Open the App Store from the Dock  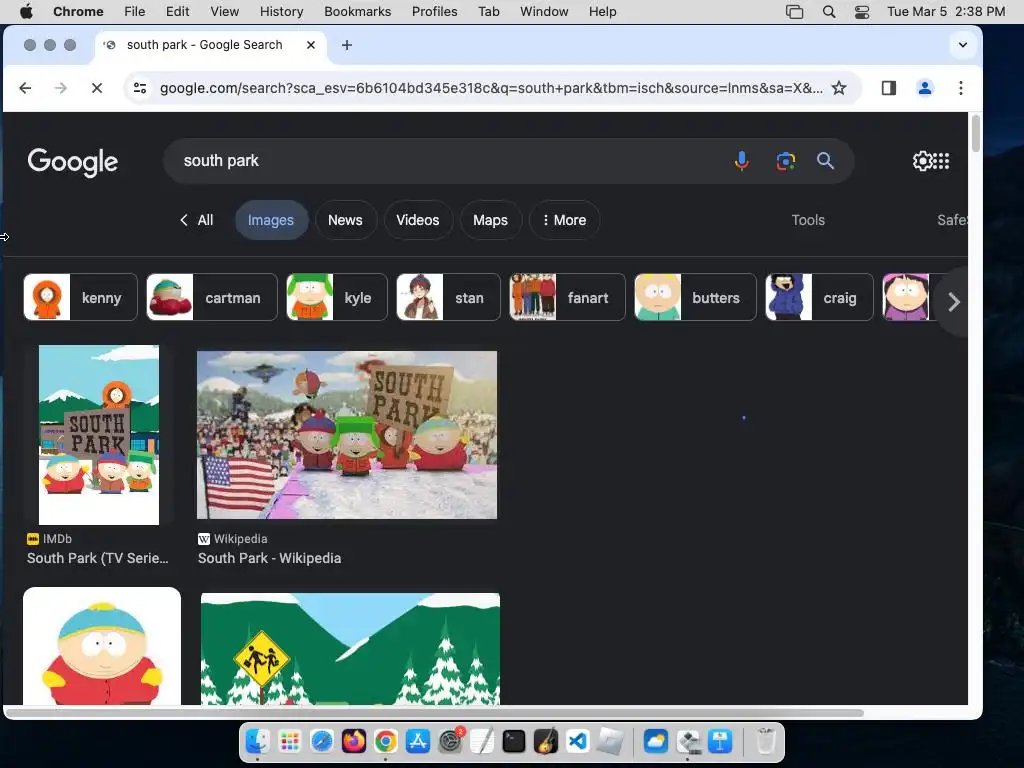coord(418,741)
